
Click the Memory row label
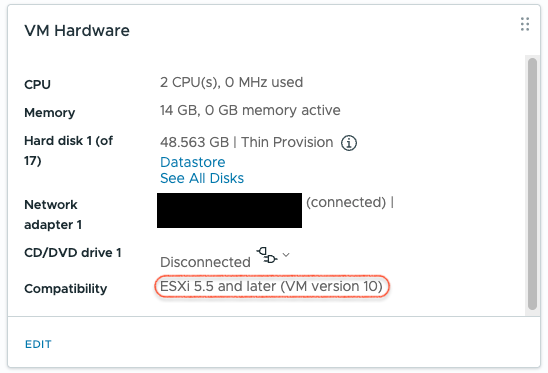pyautogui.click(x=50, y=113)
